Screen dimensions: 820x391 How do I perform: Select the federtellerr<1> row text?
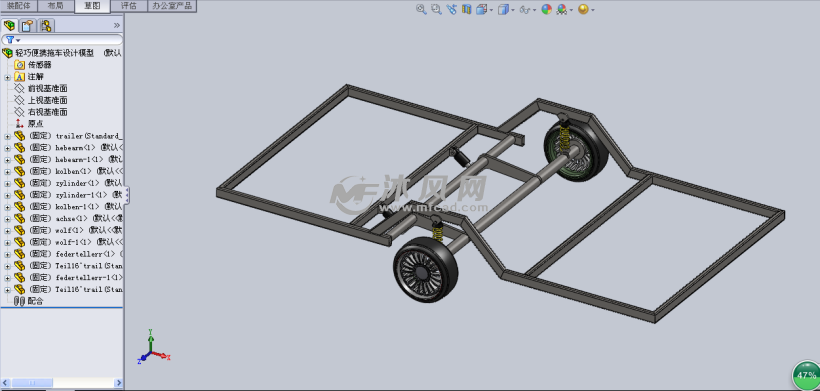(x=76, y=254)
